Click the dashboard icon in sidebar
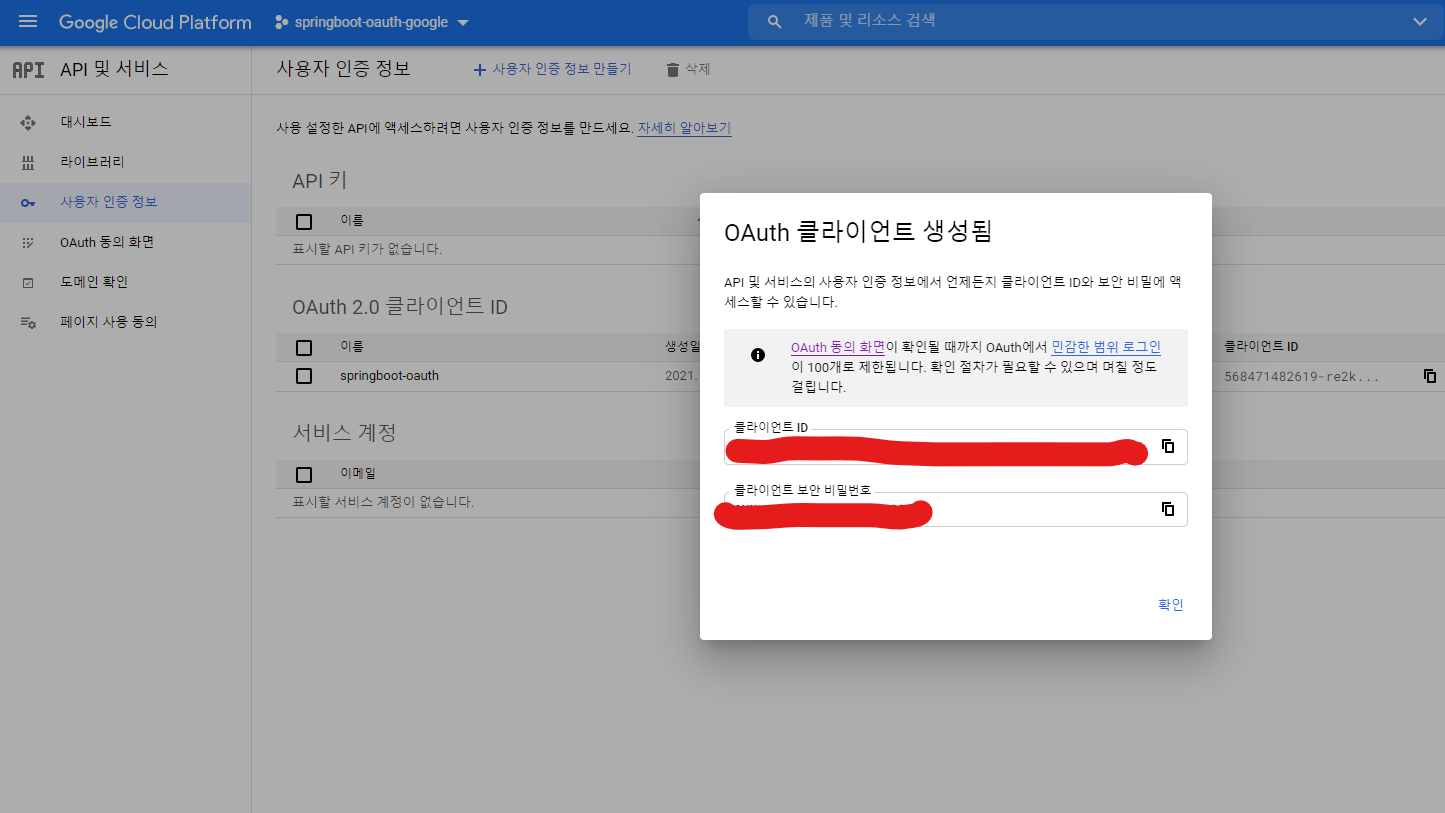The width and height of the screenshot is (1445, 813). click(x=28, y=122)
